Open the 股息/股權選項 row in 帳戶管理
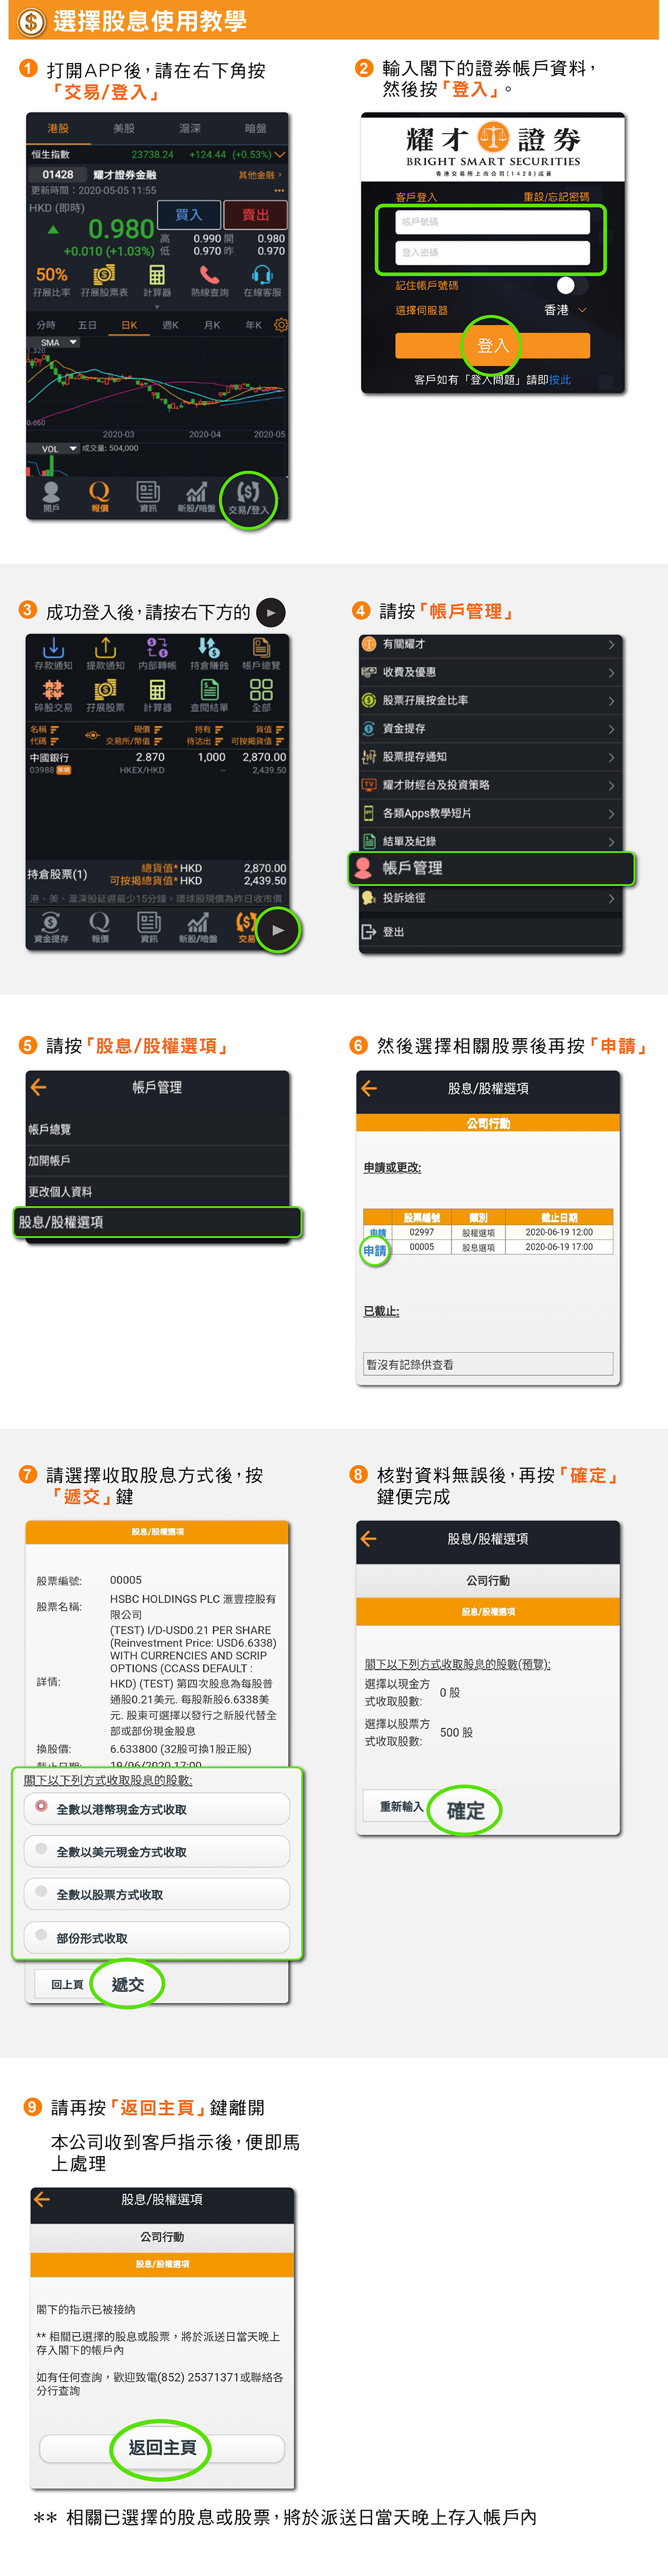The image size is (668, 2576). [158, 1222]
